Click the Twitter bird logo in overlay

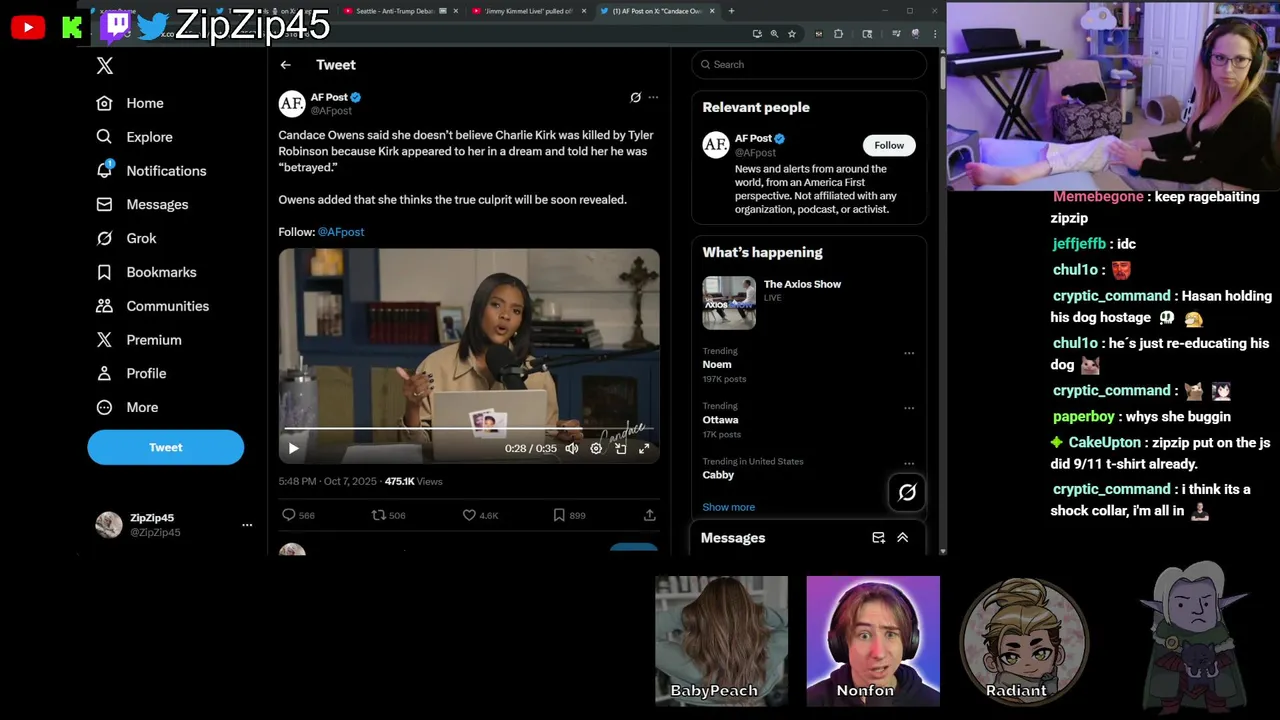coord(153,26)
